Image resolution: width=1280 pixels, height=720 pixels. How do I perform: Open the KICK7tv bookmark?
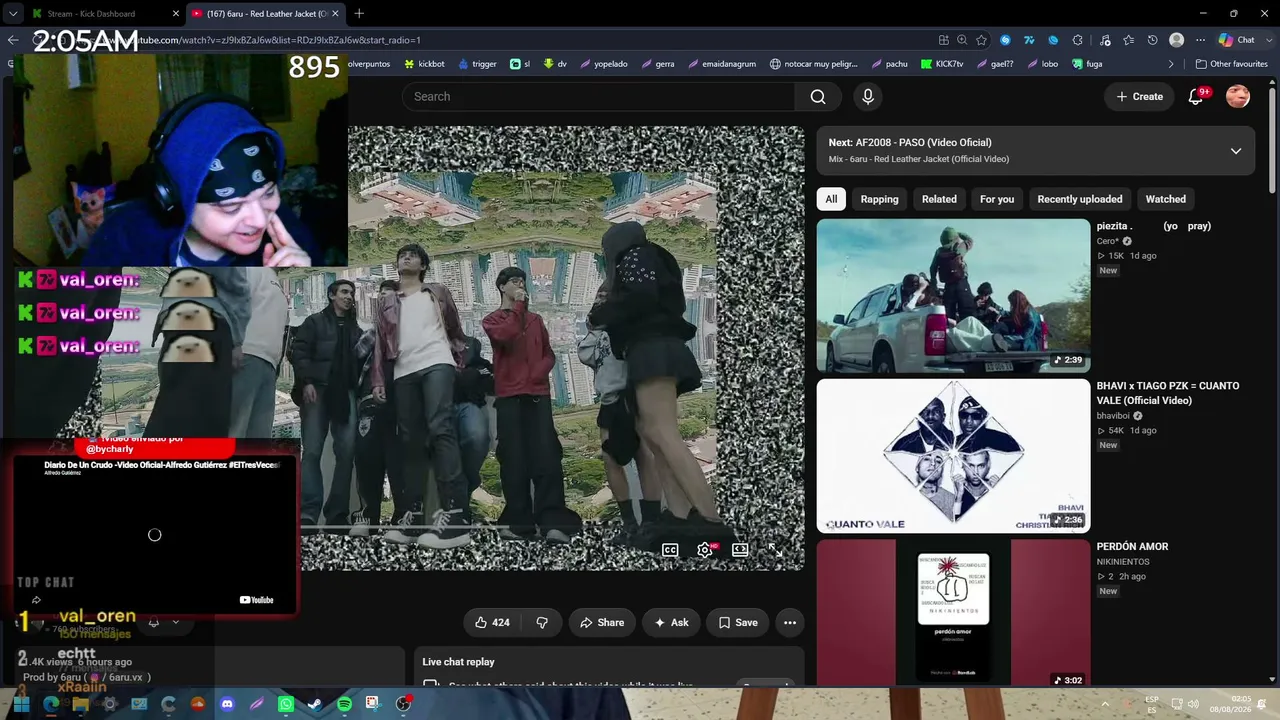coord(941,64)
